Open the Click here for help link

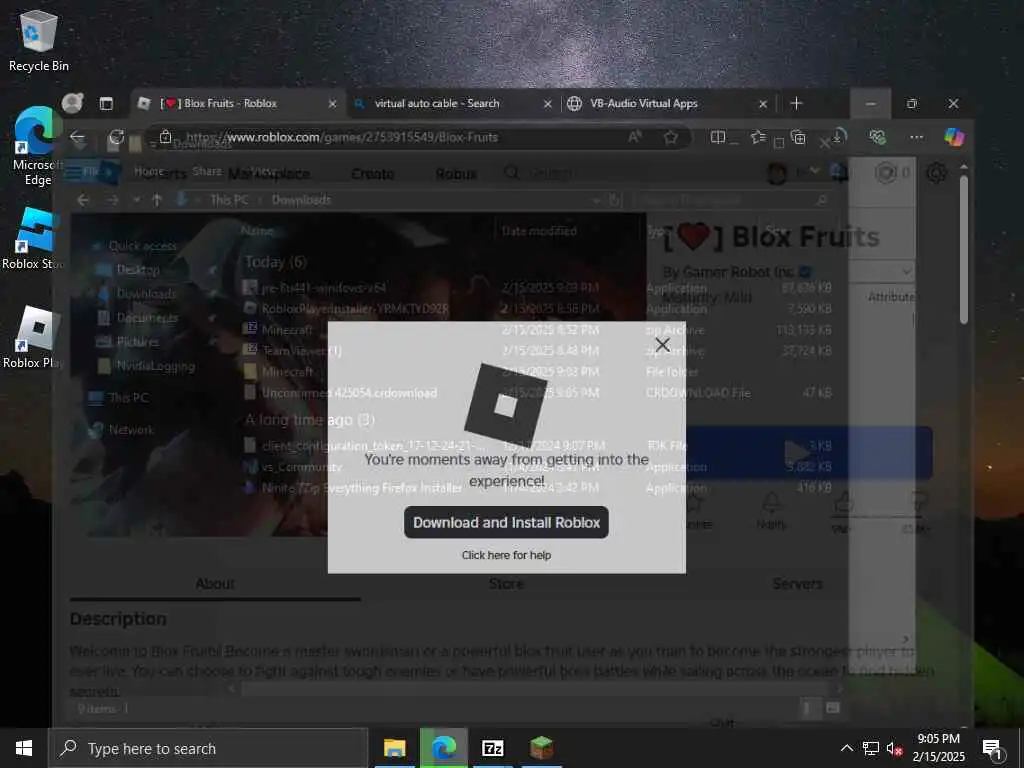[x=506, y=555]
